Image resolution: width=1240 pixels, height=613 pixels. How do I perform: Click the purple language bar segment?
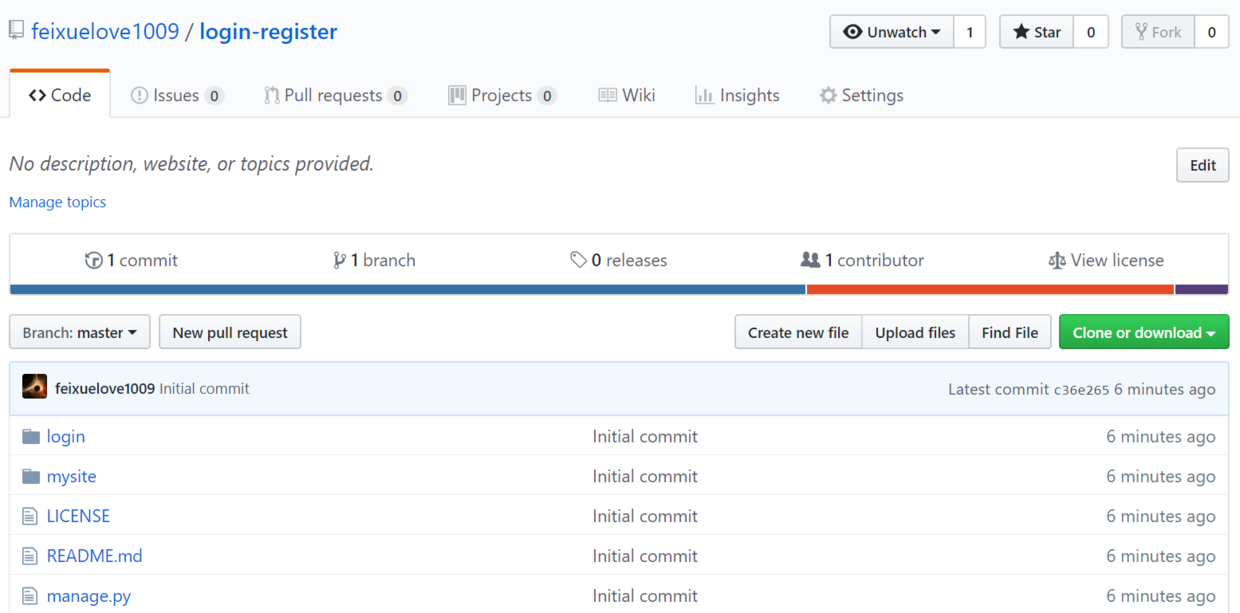click(1202, 290)
